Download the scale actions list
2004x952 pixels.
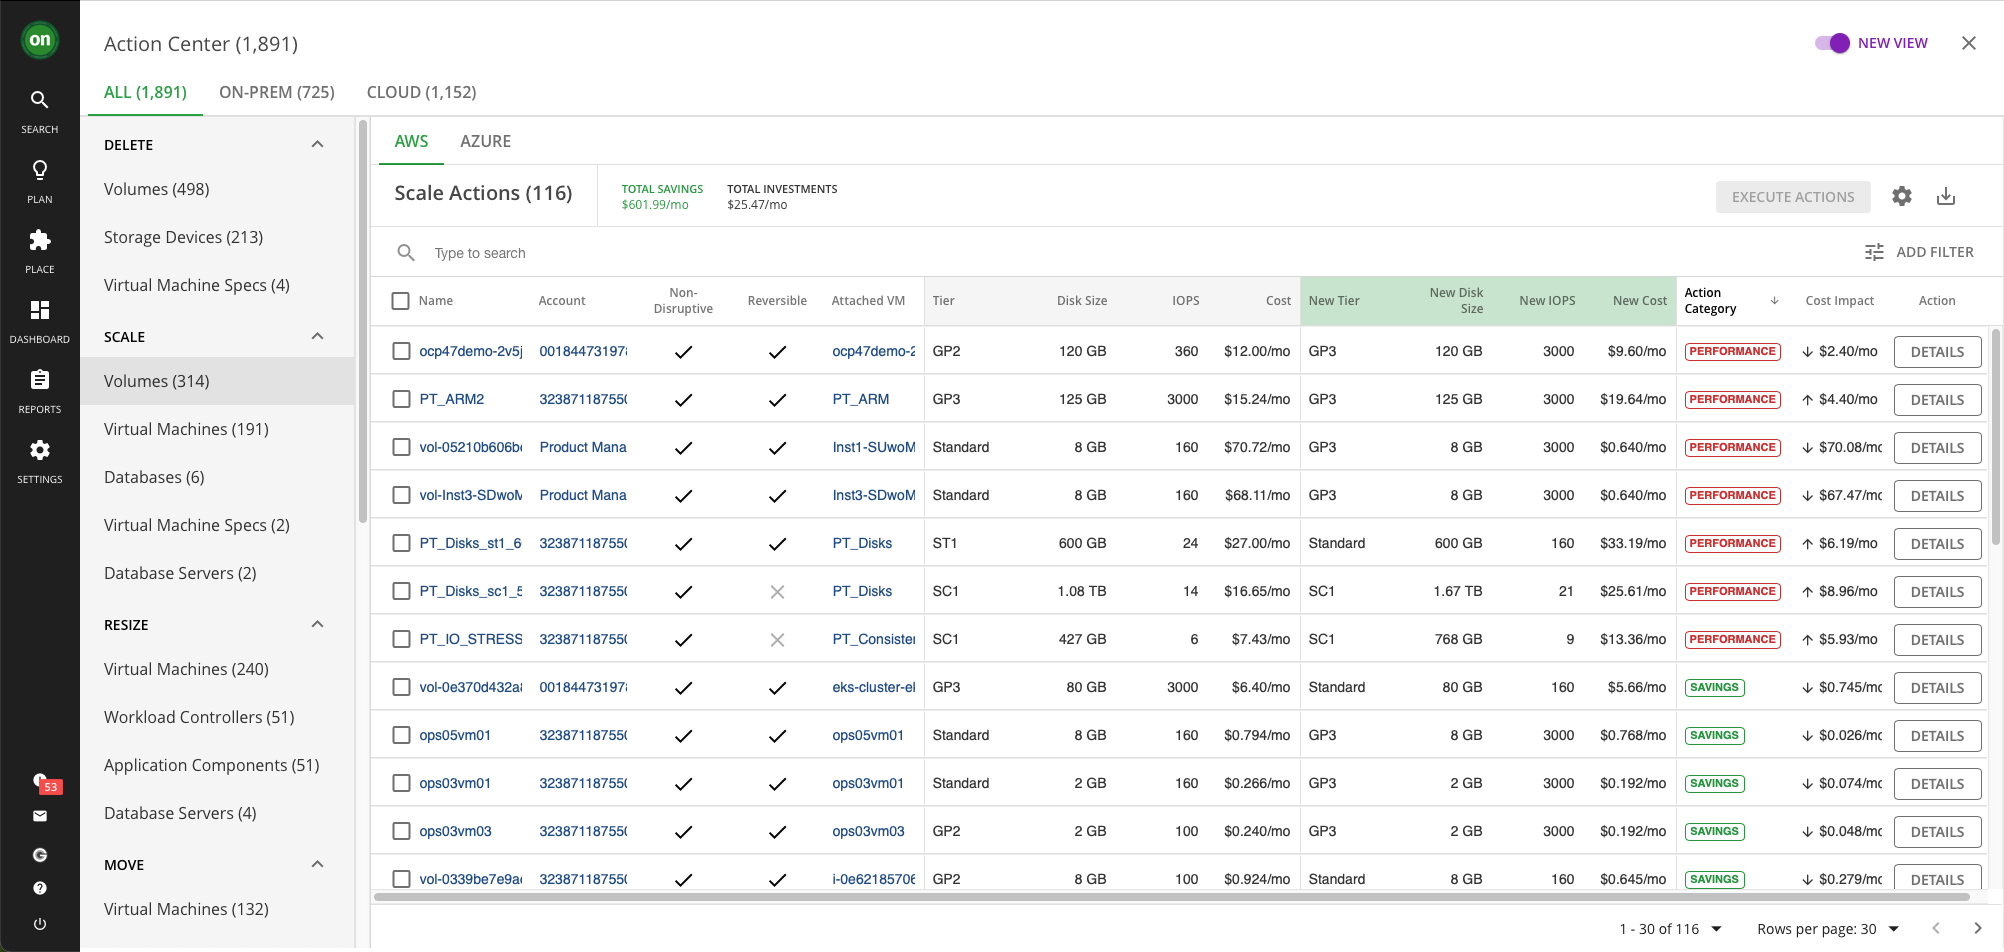tap(1945, 197)
